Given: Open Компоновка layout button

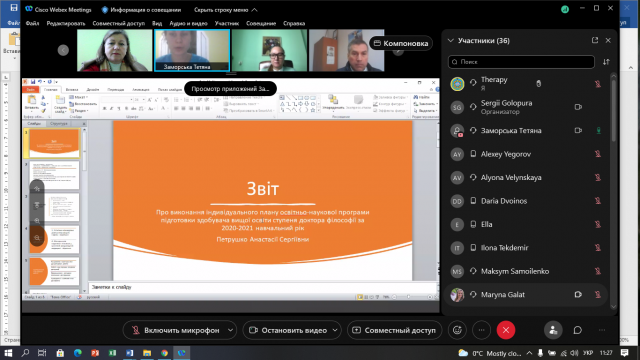Looking at the screenshot, I should pos(401,43).
